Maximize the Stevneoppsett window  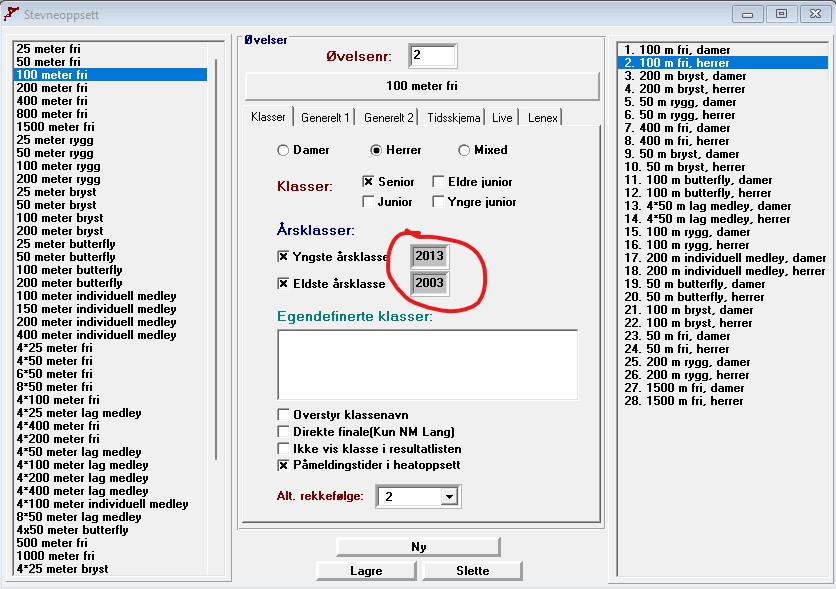coord(780,14)
